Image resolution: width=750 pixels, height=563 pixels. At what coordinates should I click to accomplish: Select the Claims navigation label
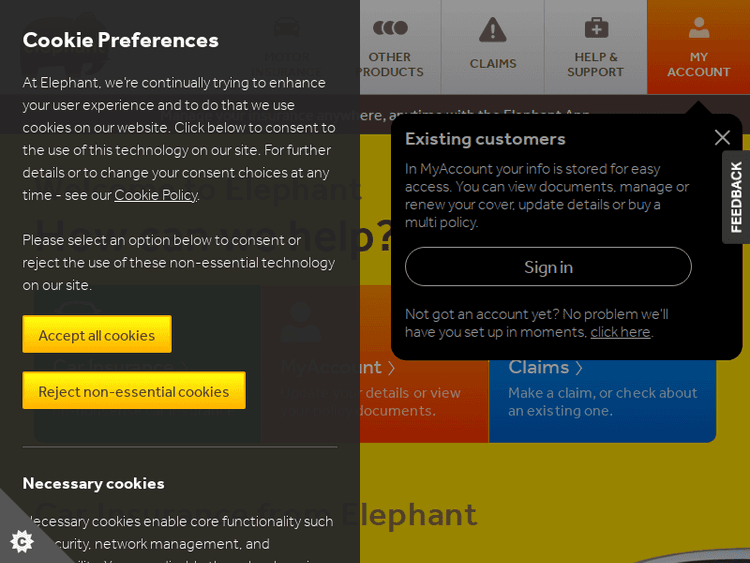click(x=493, y=64)
